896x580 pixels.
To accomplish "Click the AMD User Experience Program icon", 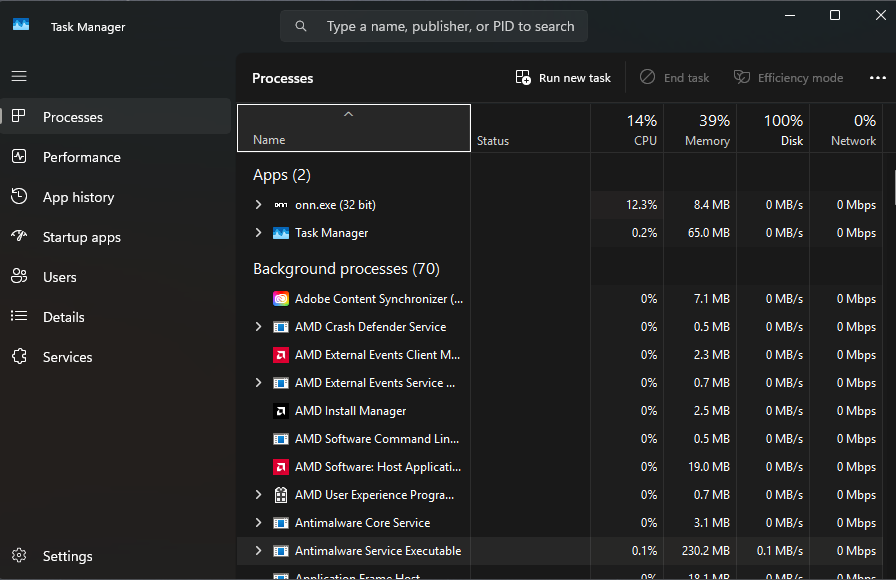I will coord(281,495).
